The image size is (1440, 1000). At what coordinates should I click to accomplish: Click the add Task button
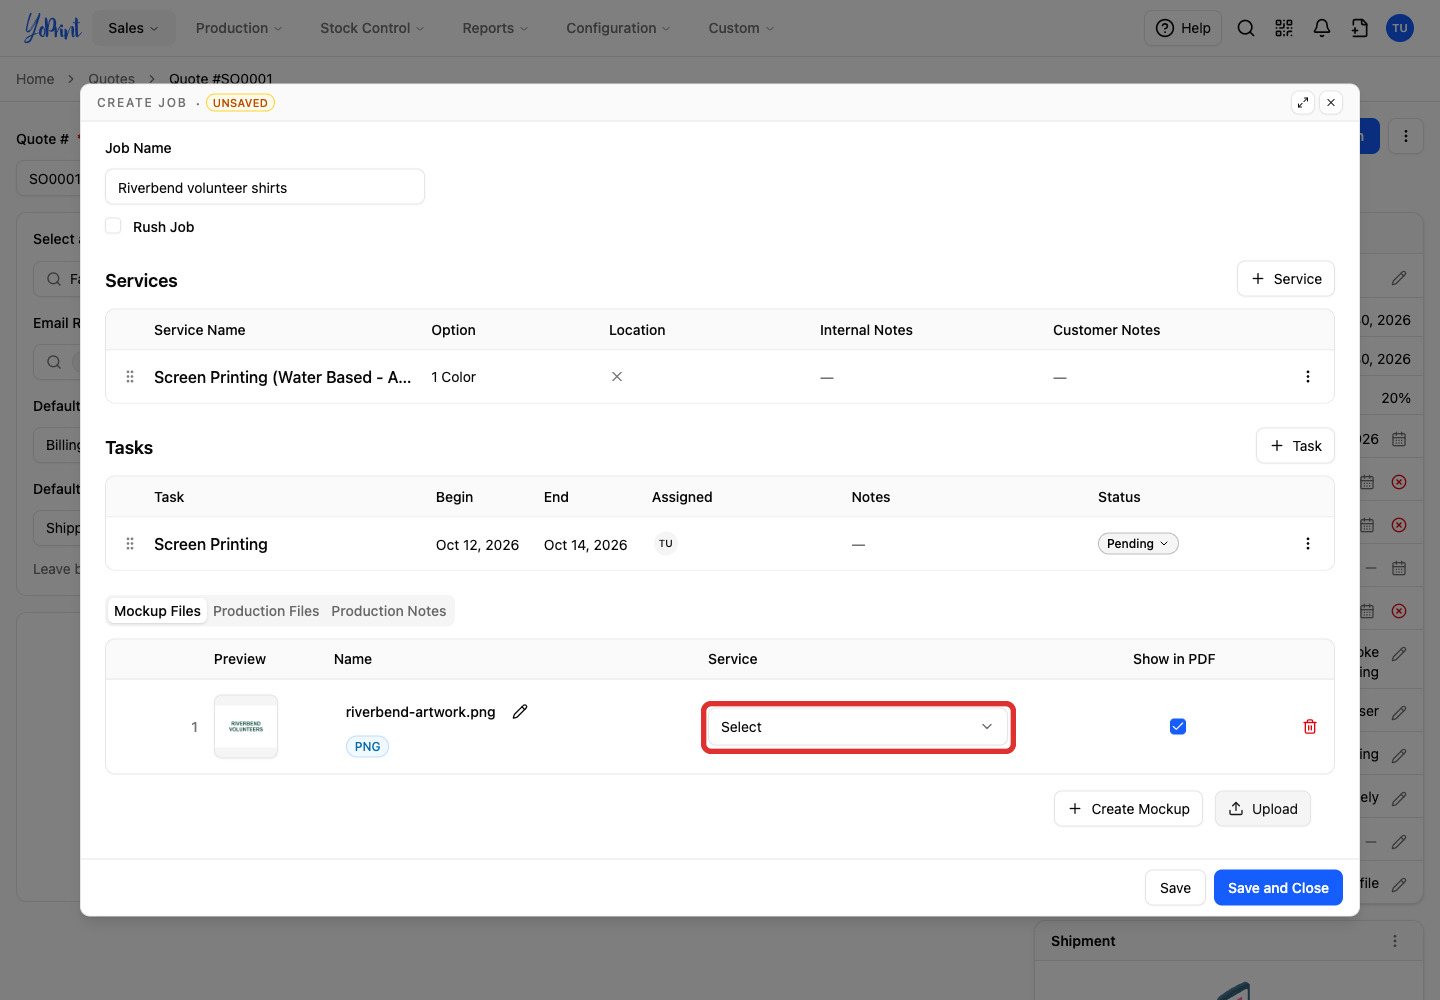pyautogui.click(x=1295, y=446)
